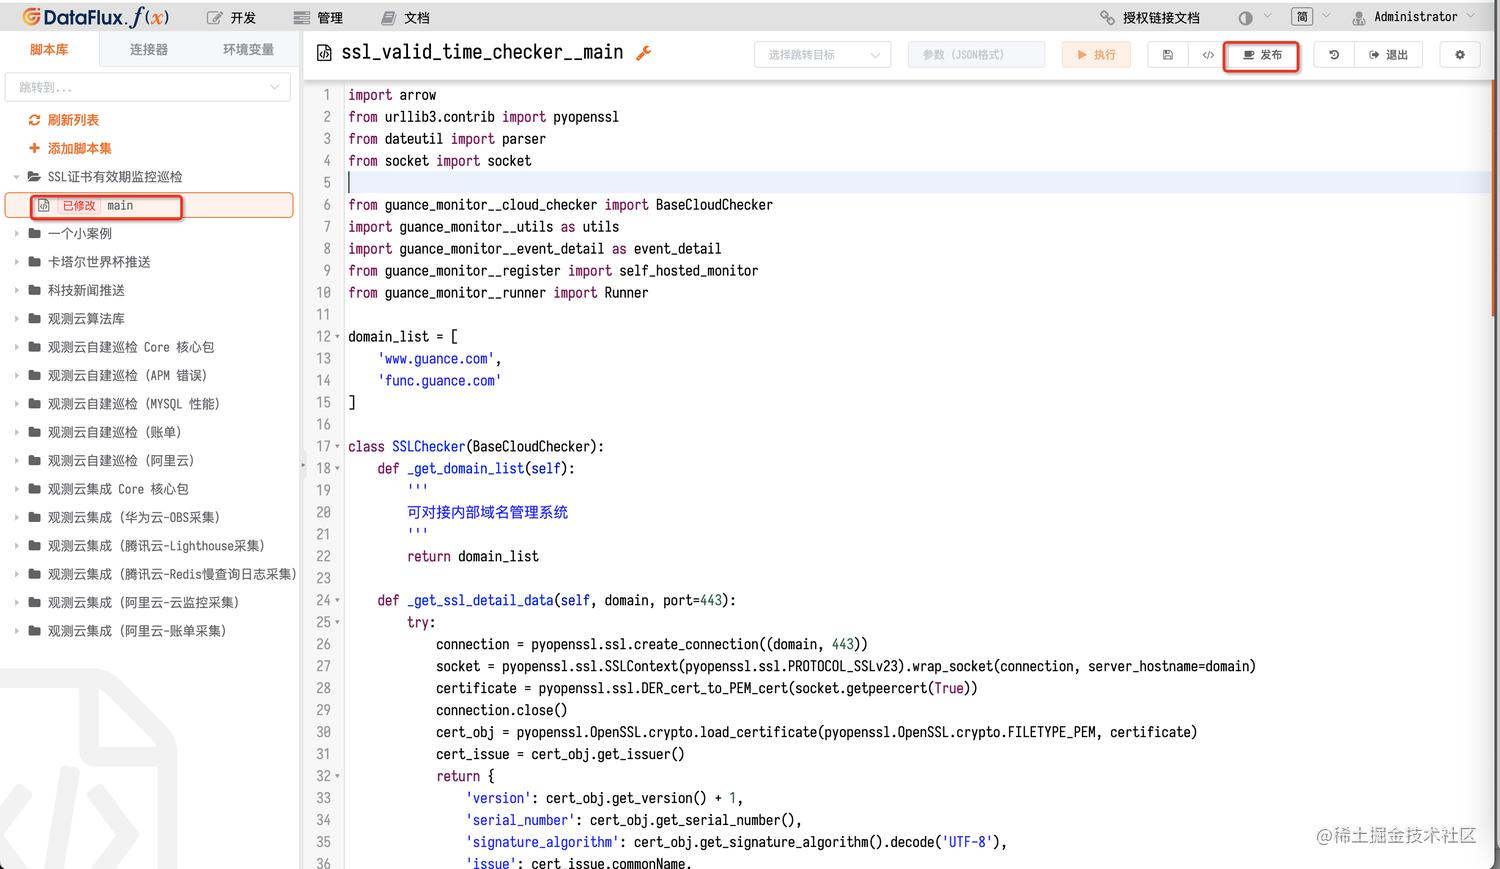Click the code diff icon in toolbar
Screen dimensions: 1500x869
click(x=1207, y=55)
